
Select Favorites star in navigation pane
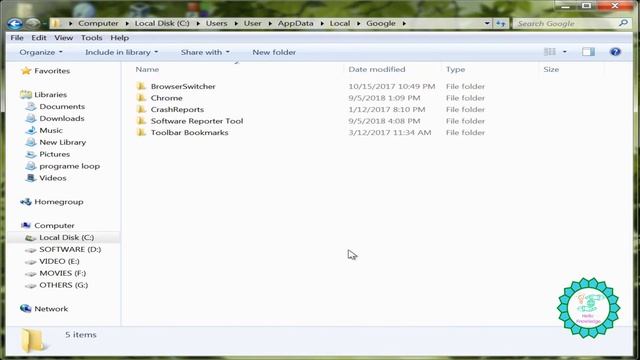[26, 71]
